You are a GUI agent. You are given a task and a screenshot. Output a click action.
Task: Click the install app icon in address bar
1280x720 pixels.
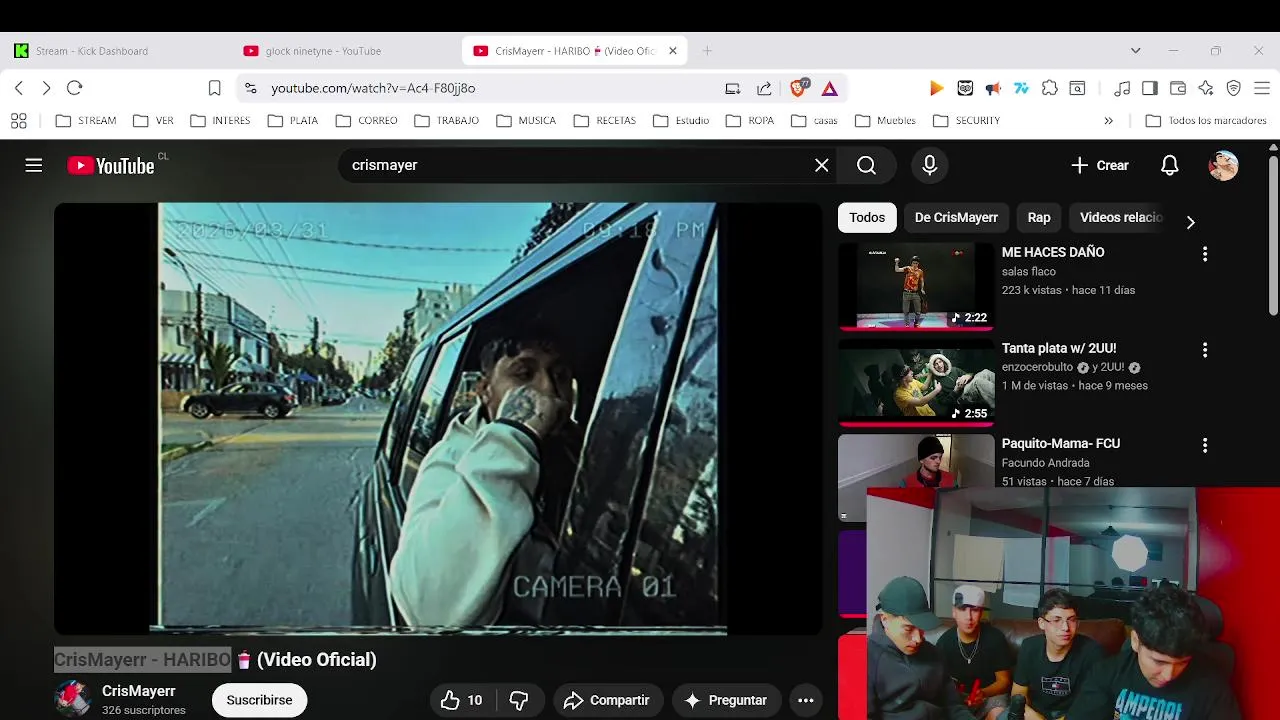[x=733, y=88]
